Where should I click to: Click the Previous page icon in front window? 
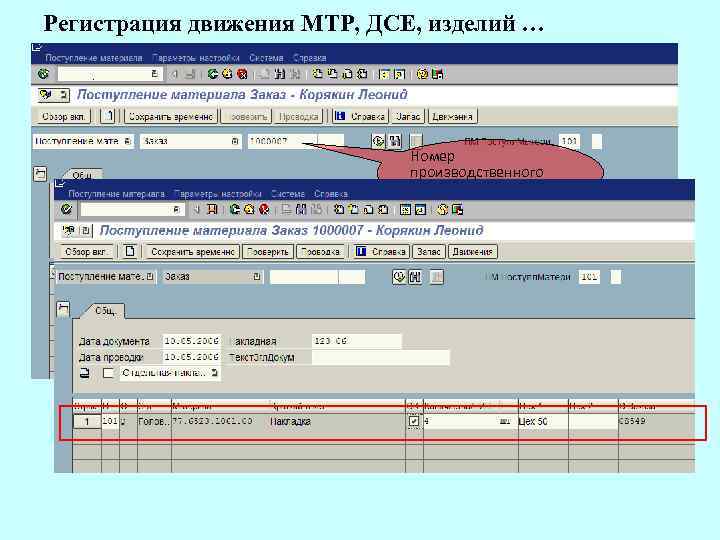[x=354, y=210]
